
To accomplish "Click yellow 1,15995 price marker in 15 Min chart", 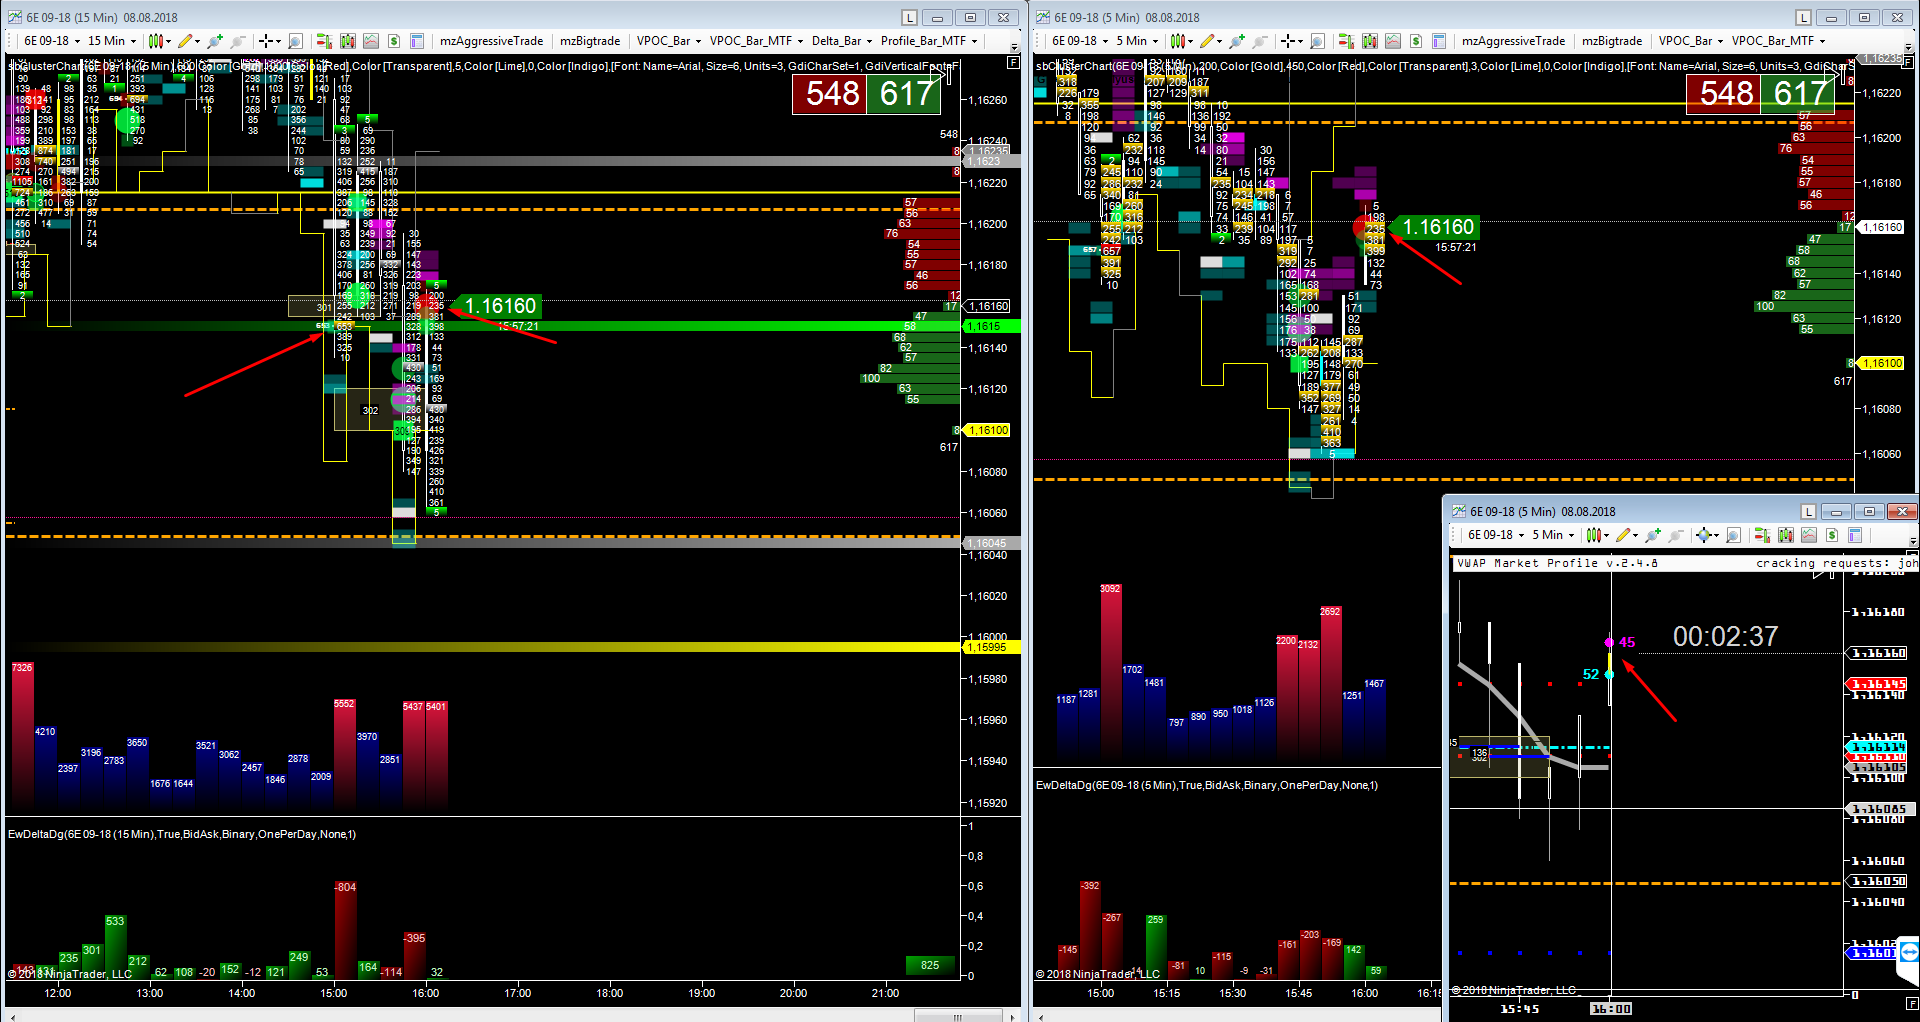I will click(992, 647).
